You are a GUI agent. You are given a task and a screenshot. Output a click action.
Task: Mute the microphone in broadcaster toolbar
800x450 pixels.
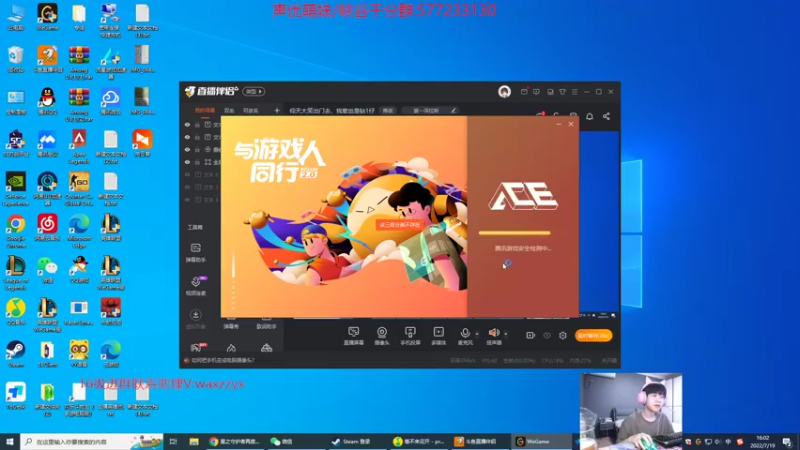pos(465,336)
